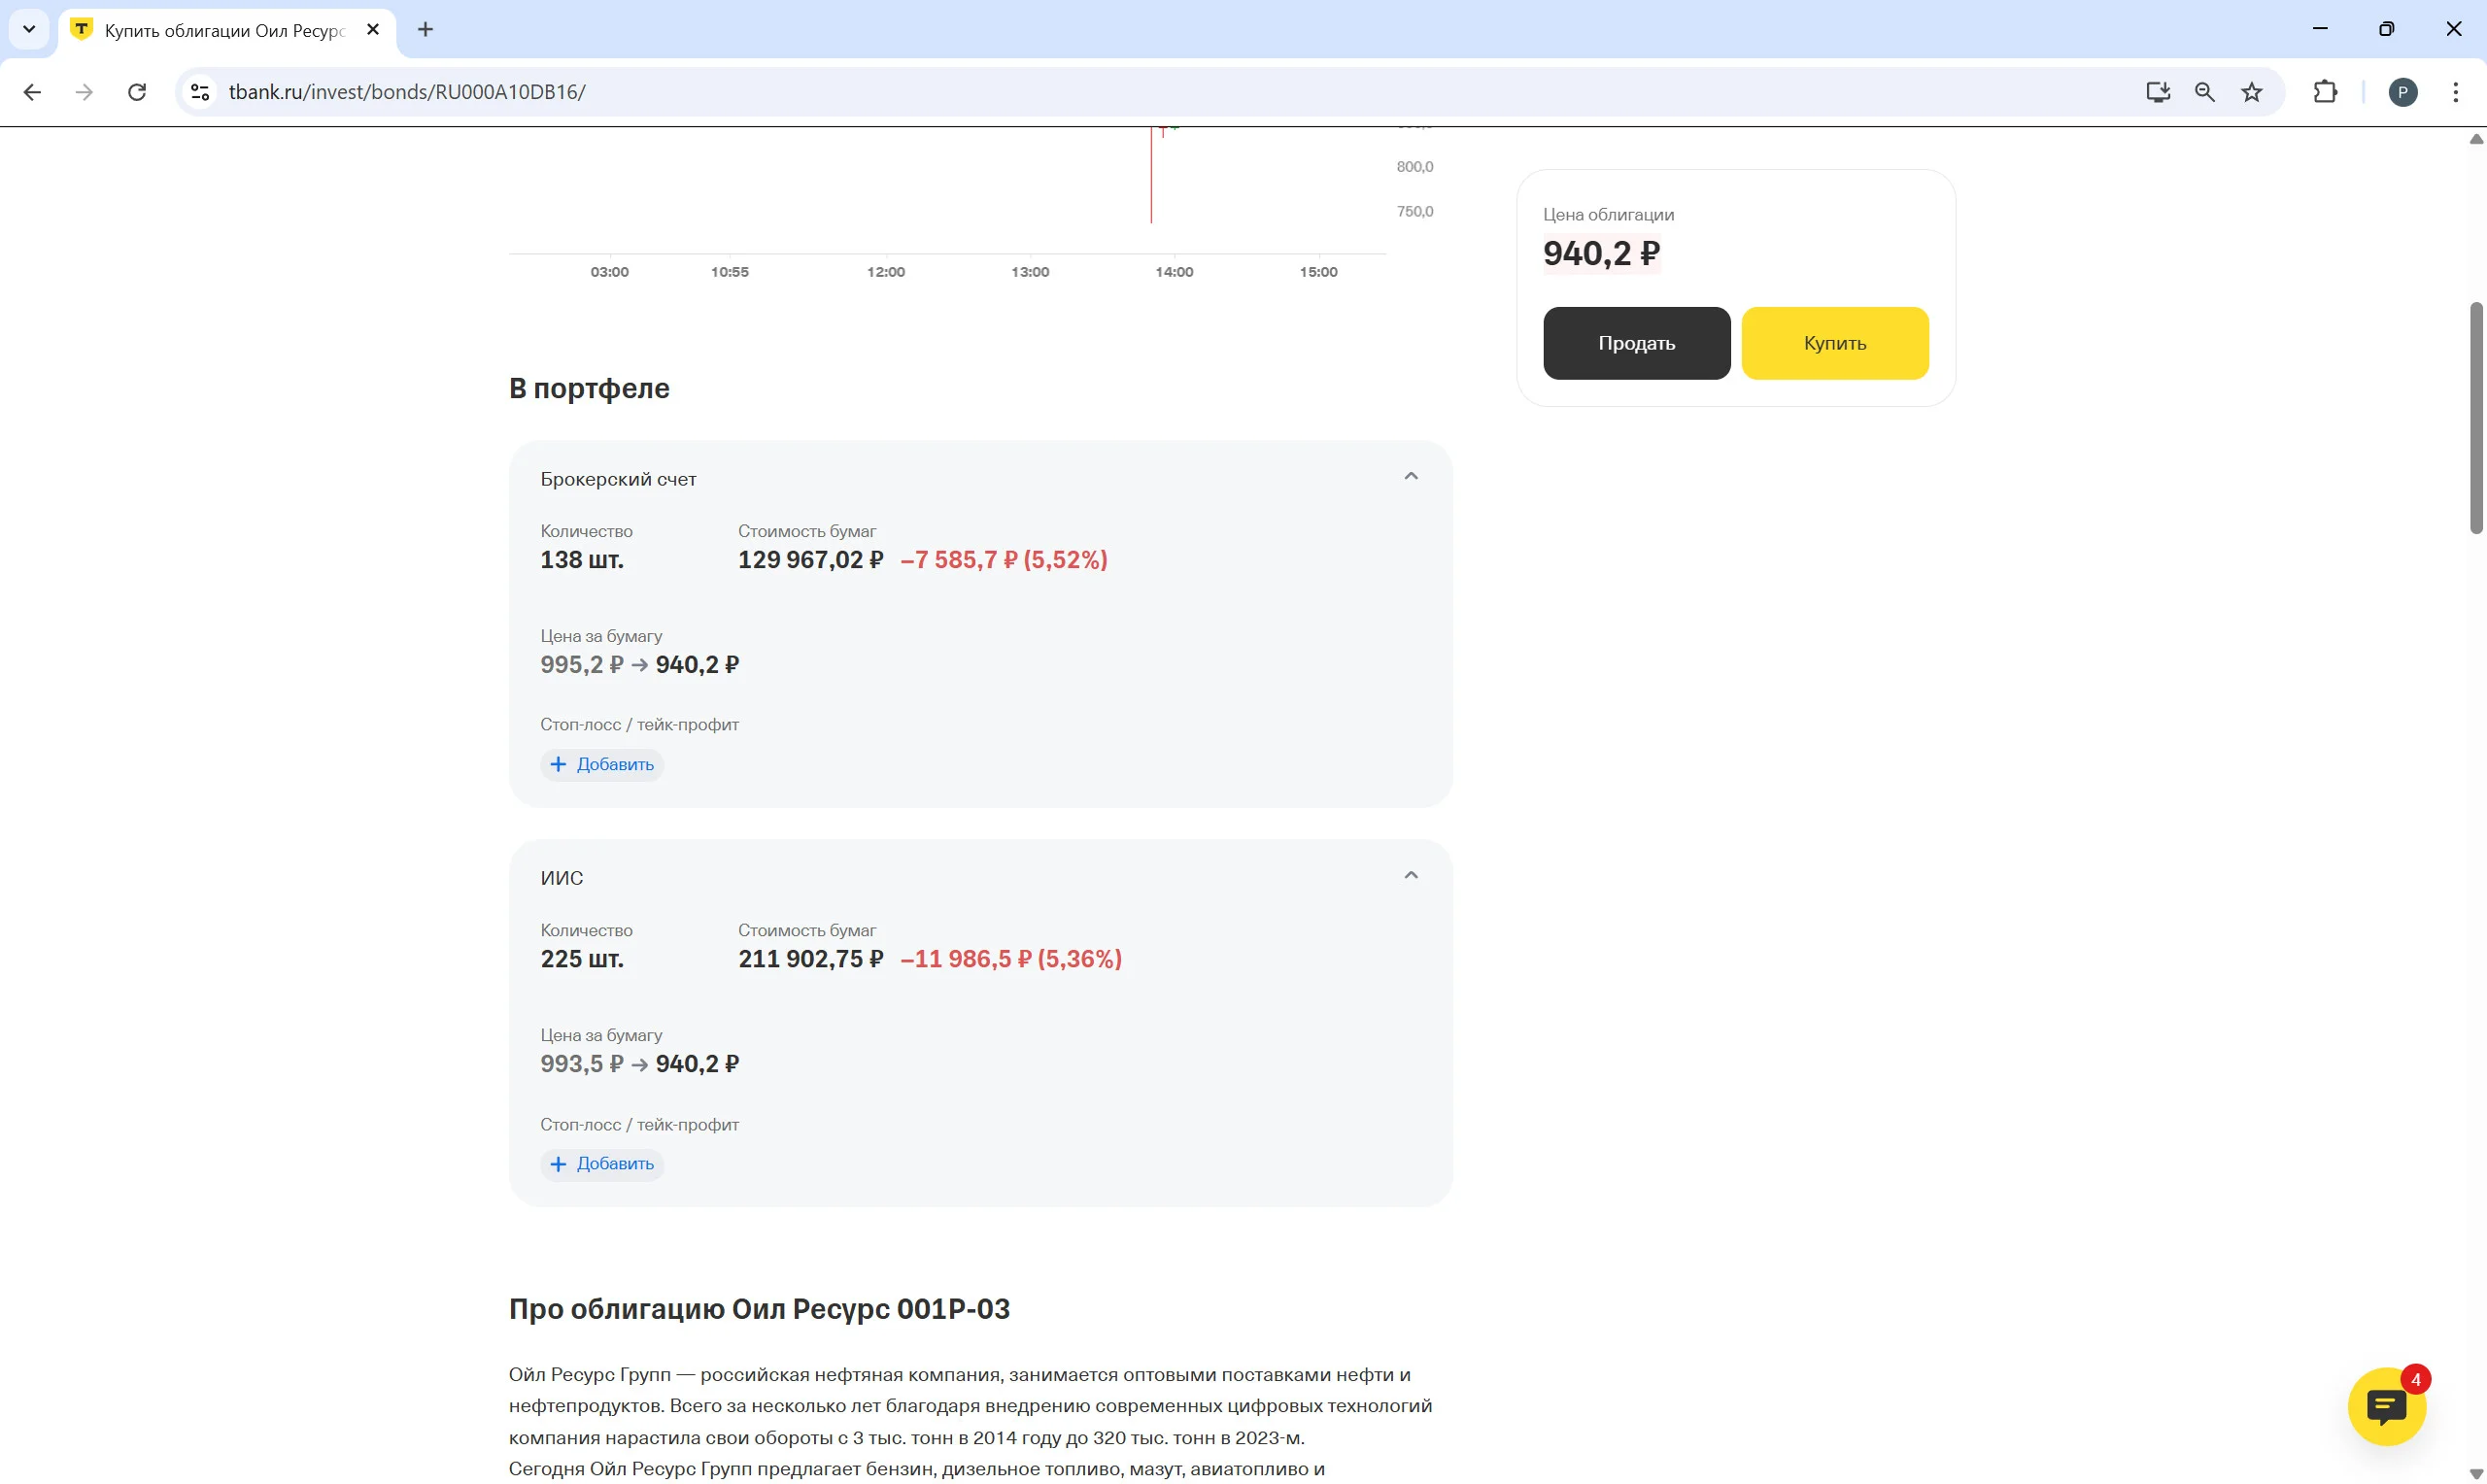This screenshot has height=1484, width=2487.
Task: Click the 15:00 chart time label
Action: click(1318, 272)
